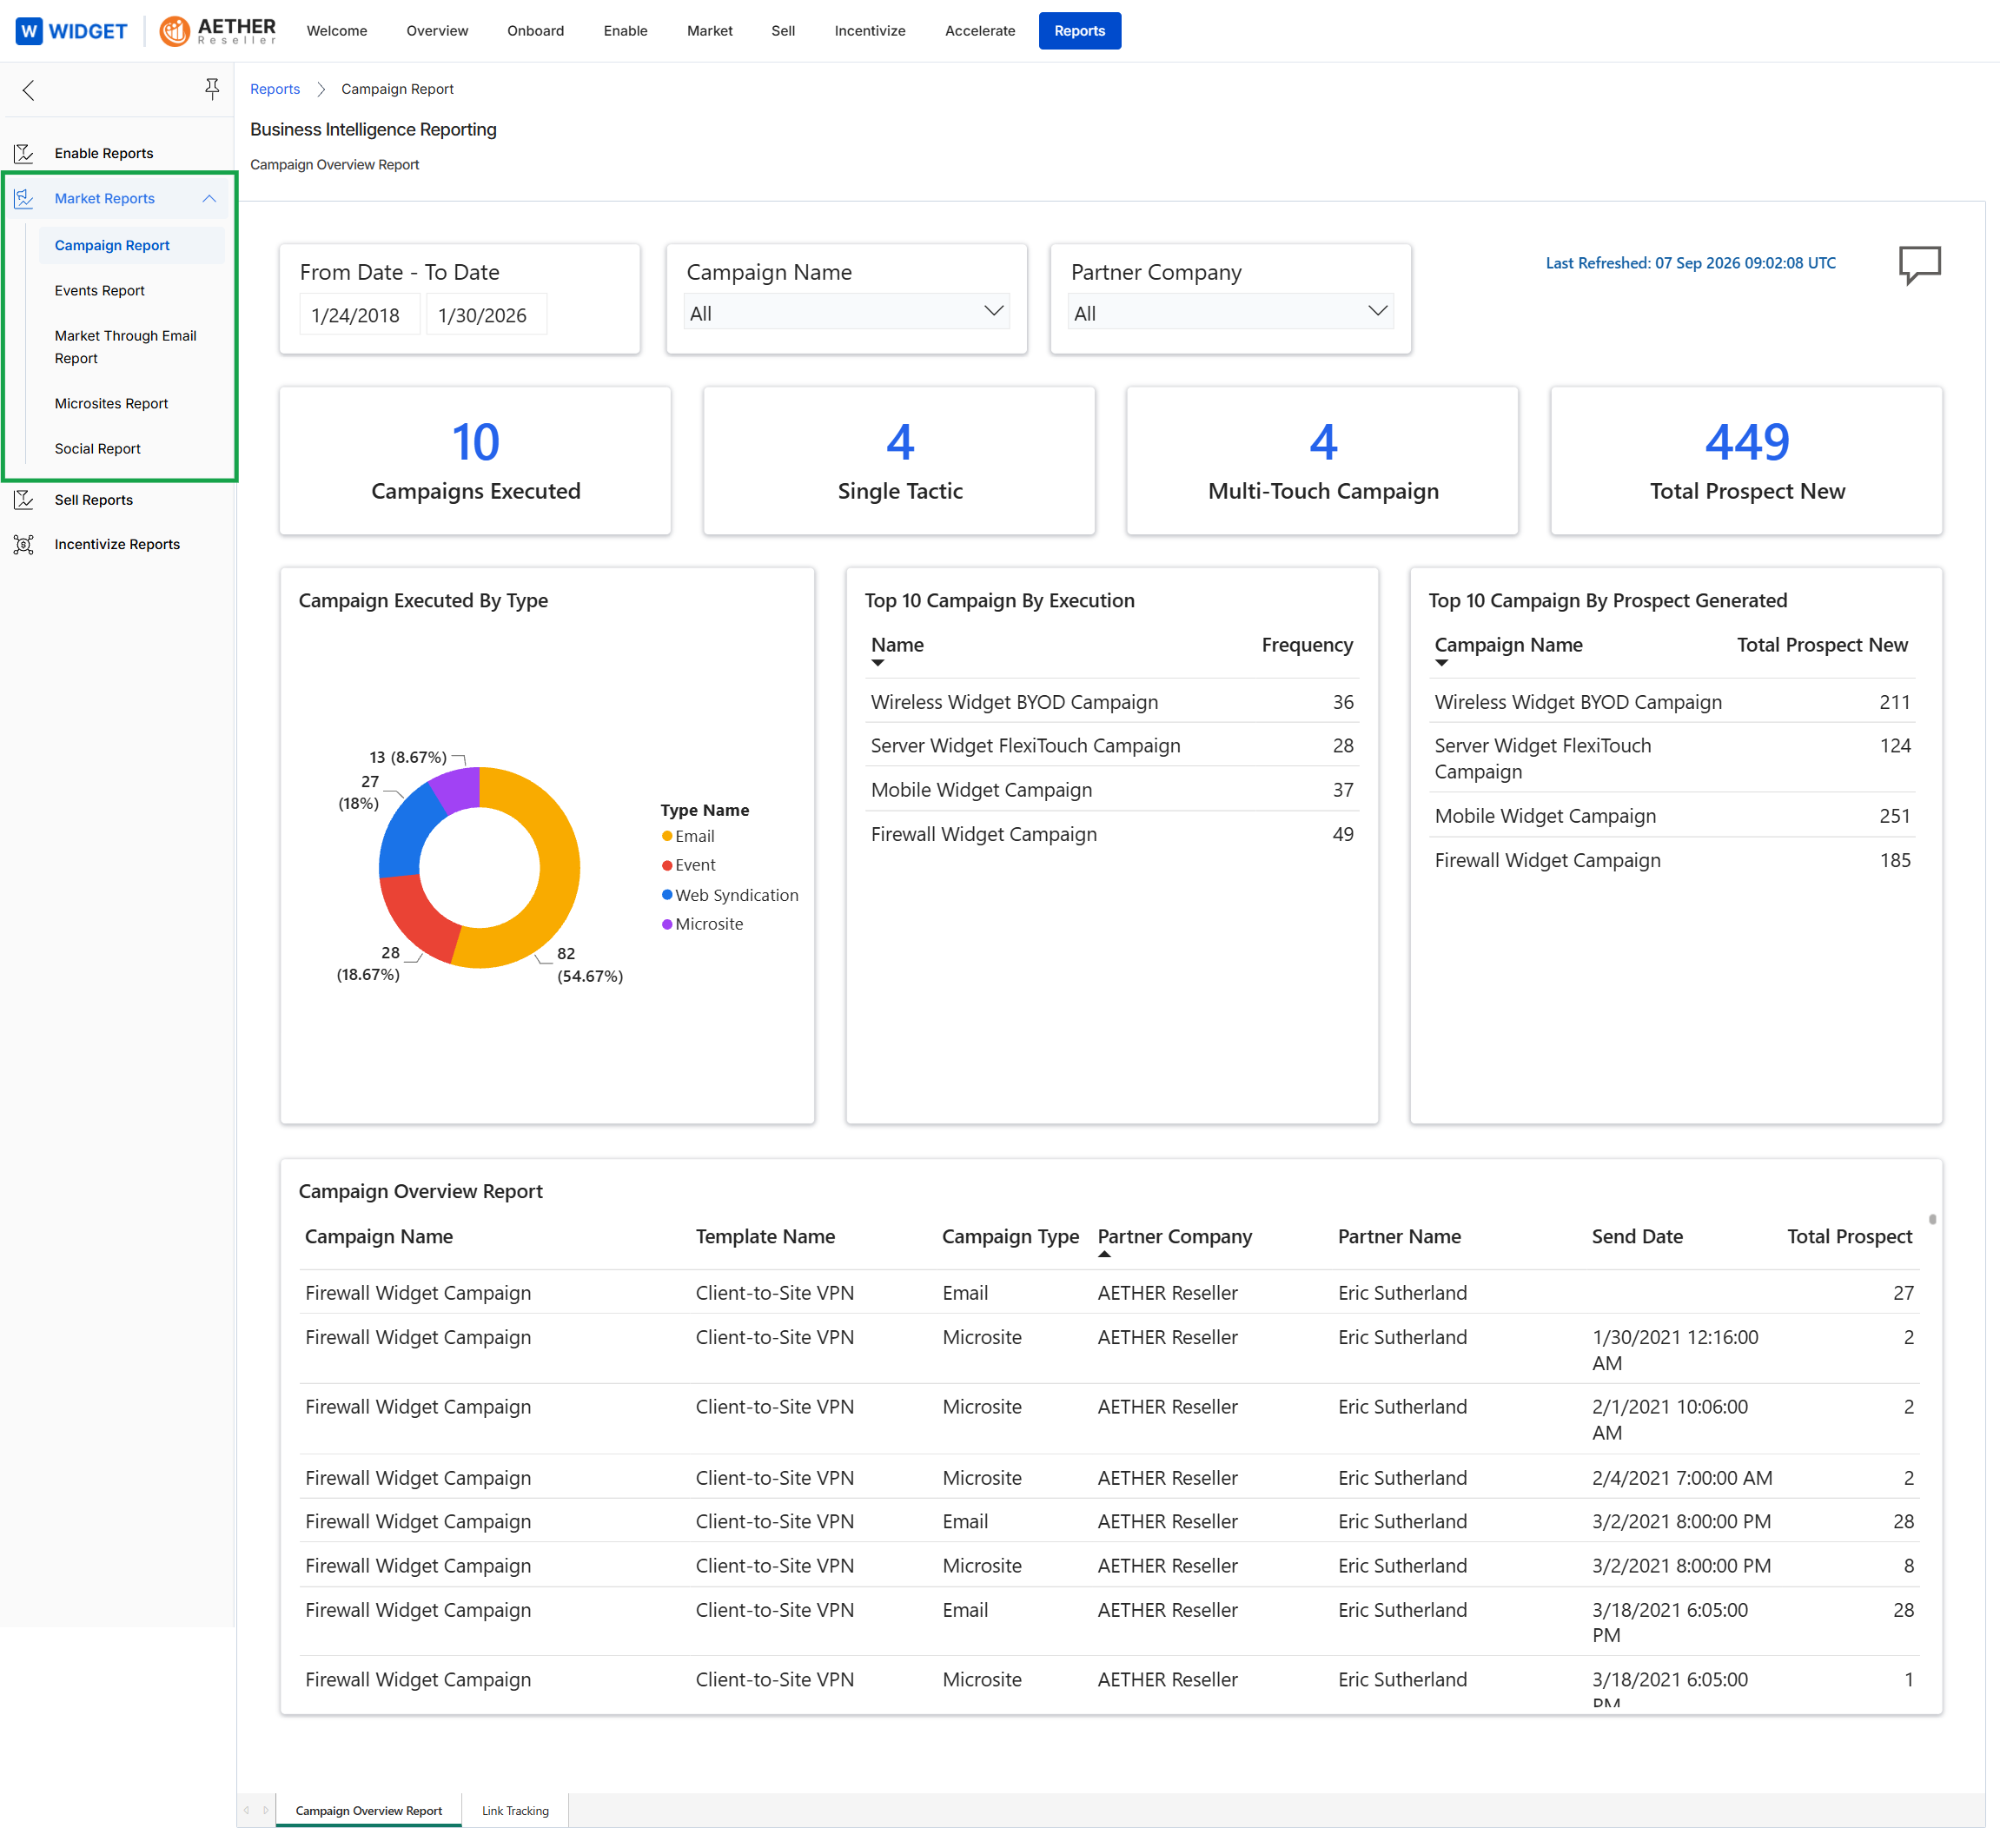Image resolution: width=2000 pixels, height=1848 pixels.
Task: Click the From Date field 1/24/2018
Action: point(358,315)
